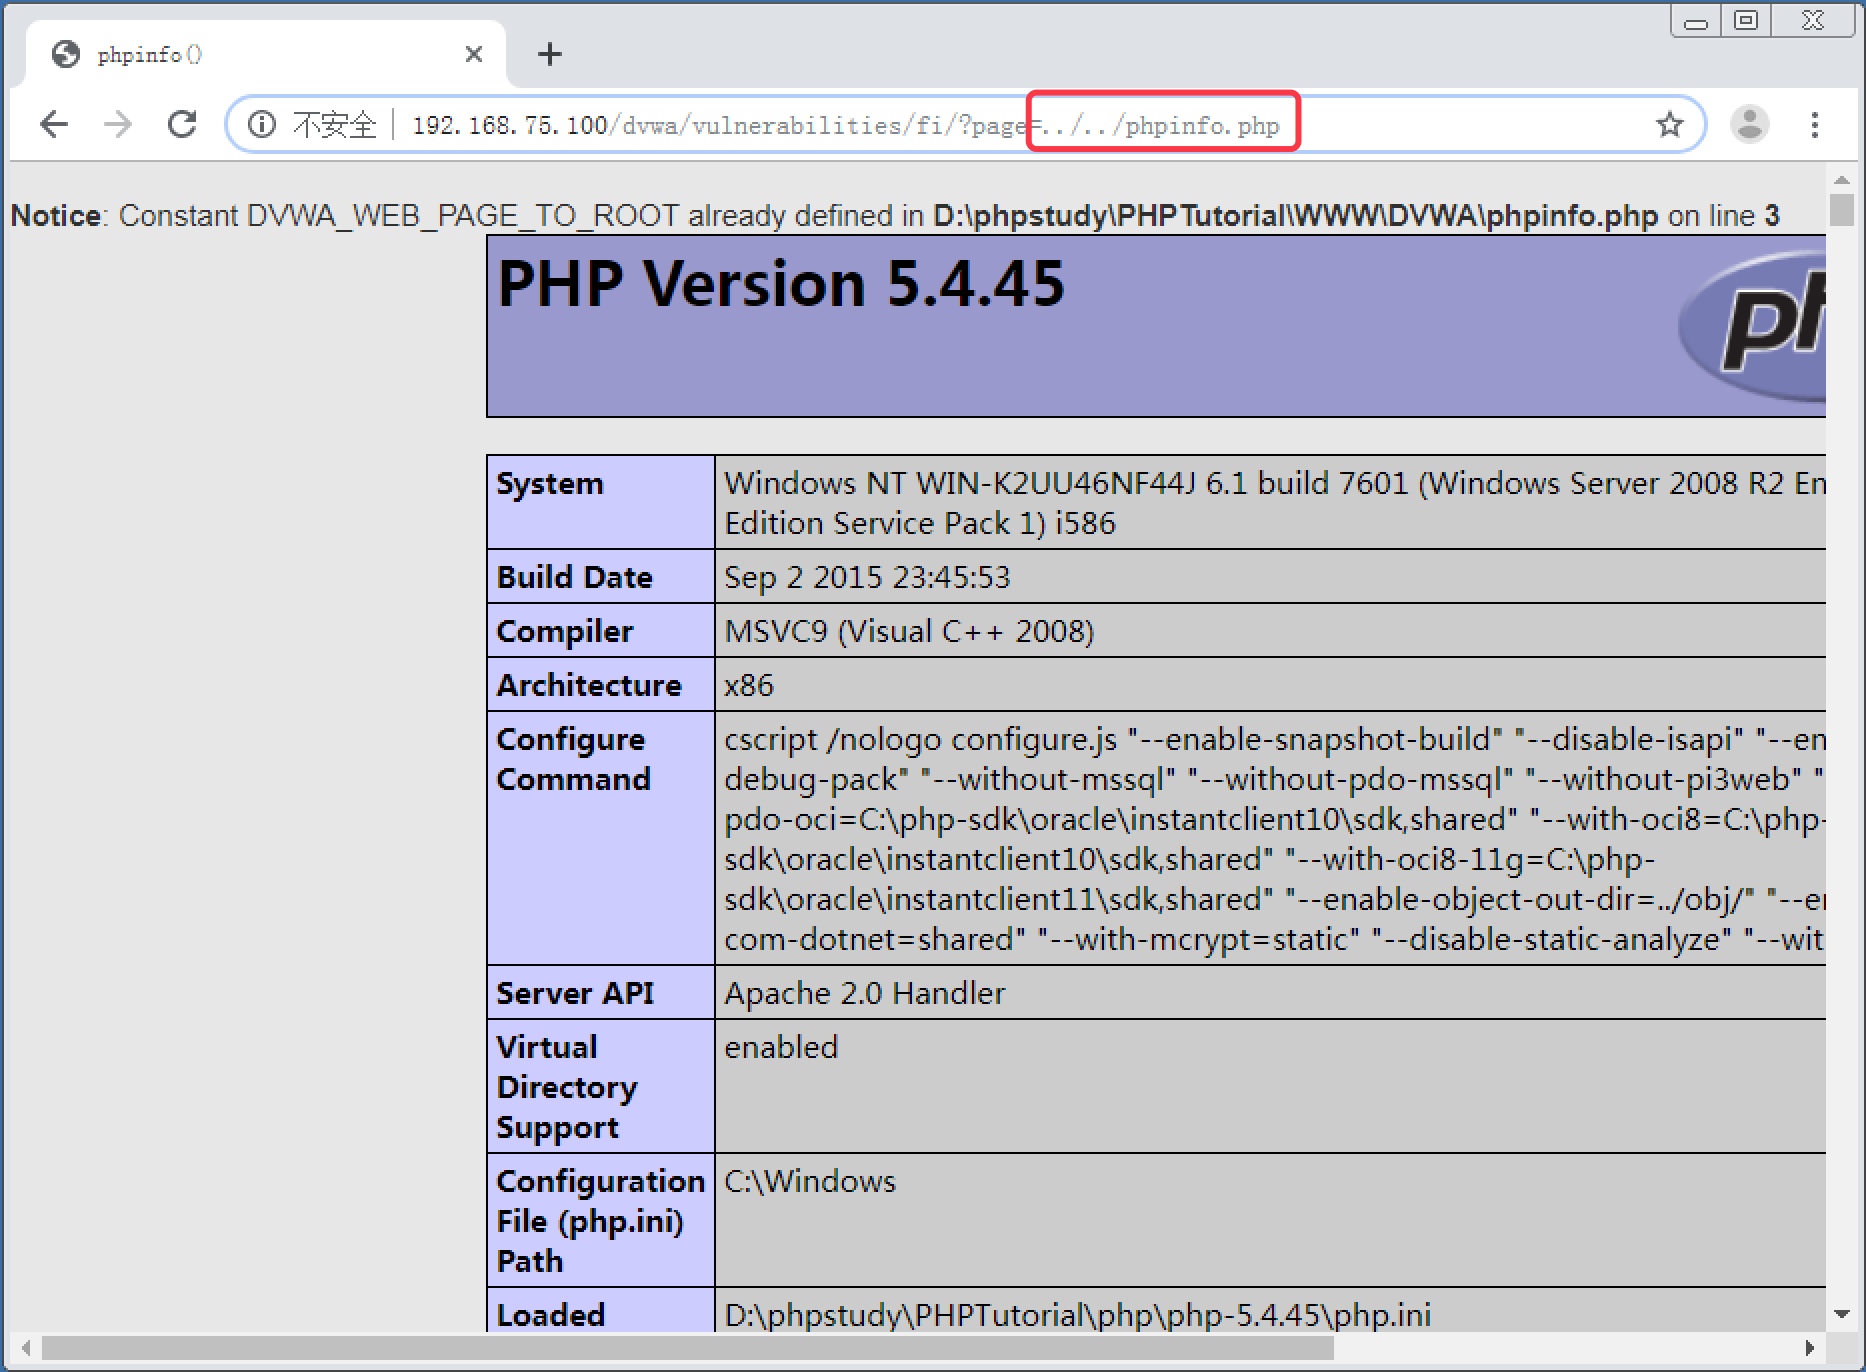
Task: Click the '不安全' security label
Action: [x=335, y=125]
